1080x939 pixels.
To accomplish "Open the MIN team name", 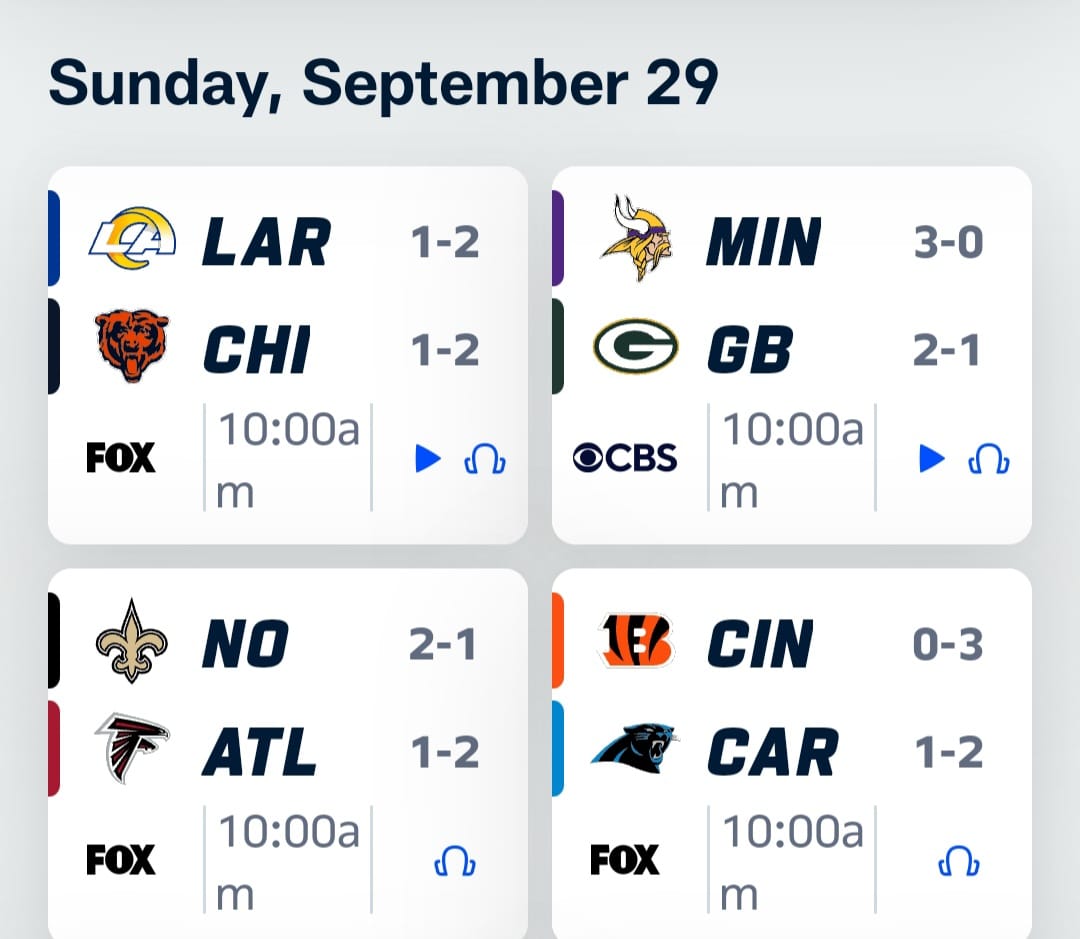I will pos(763,241).
